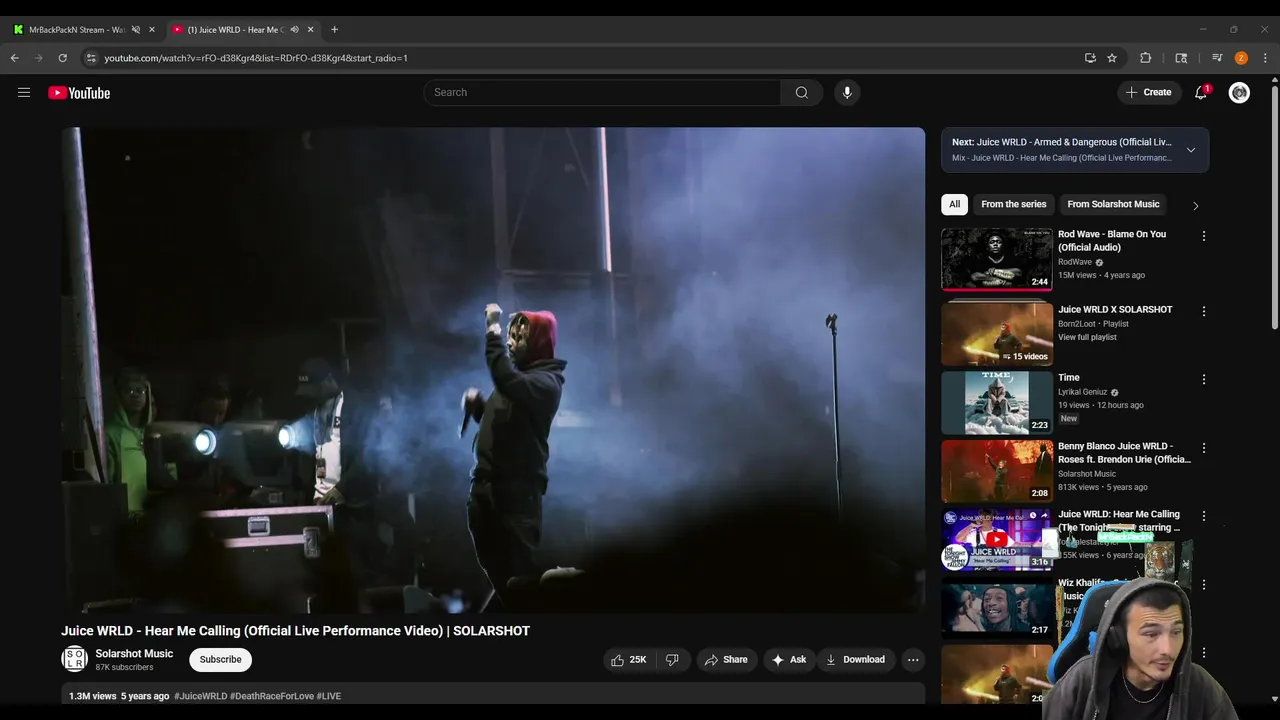Click the video title text
Viewport: 1280px width, 720px height.
tap(295, 631)
